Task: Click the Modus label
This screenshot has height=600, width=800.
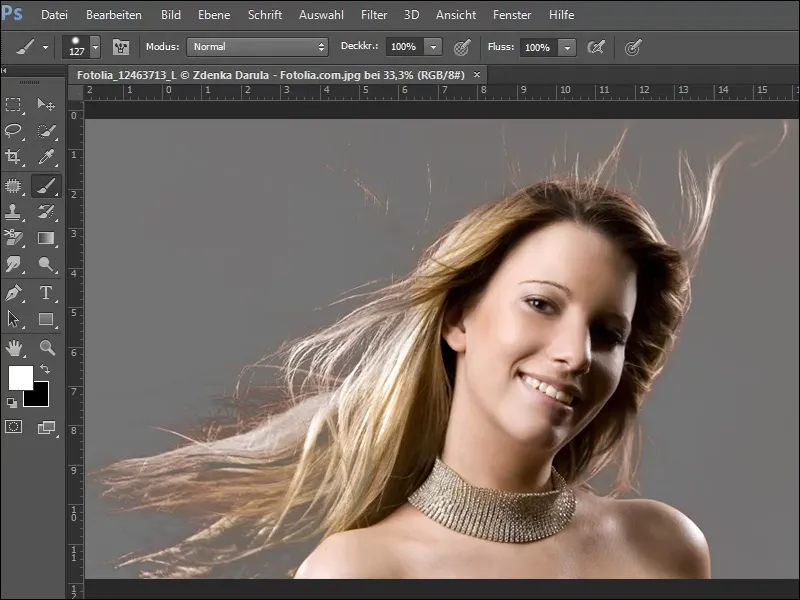Action: pyautogui.click(x=162, y=46)
